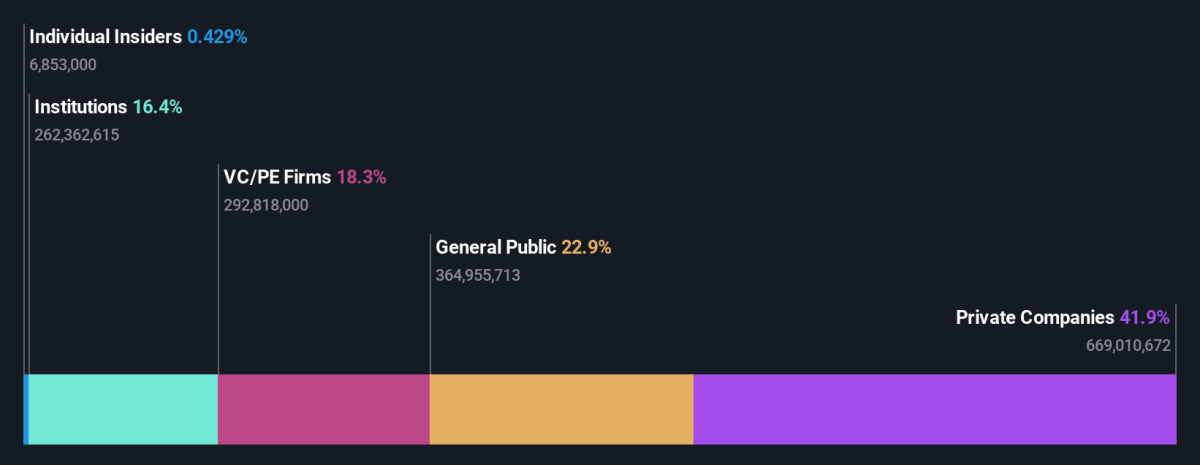Screen dimensions: 1200x465
Task: Select the Institutions label
Action: click(81, 107)
